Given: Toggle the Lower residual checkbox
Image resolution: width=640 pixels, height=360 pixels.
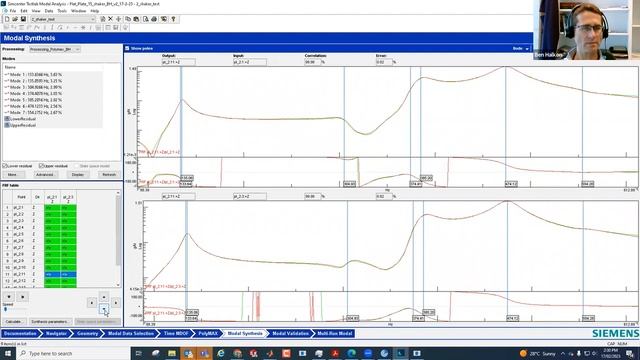Looking at the screenshot, I should (x=5, y=166).
